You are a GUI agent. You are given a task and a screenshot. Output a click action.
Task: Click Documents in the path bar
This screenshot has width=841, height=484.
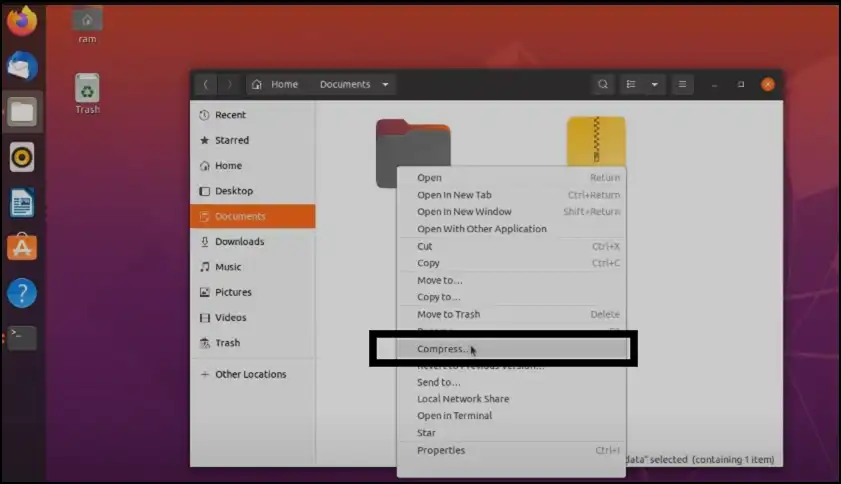coord(345,84)
